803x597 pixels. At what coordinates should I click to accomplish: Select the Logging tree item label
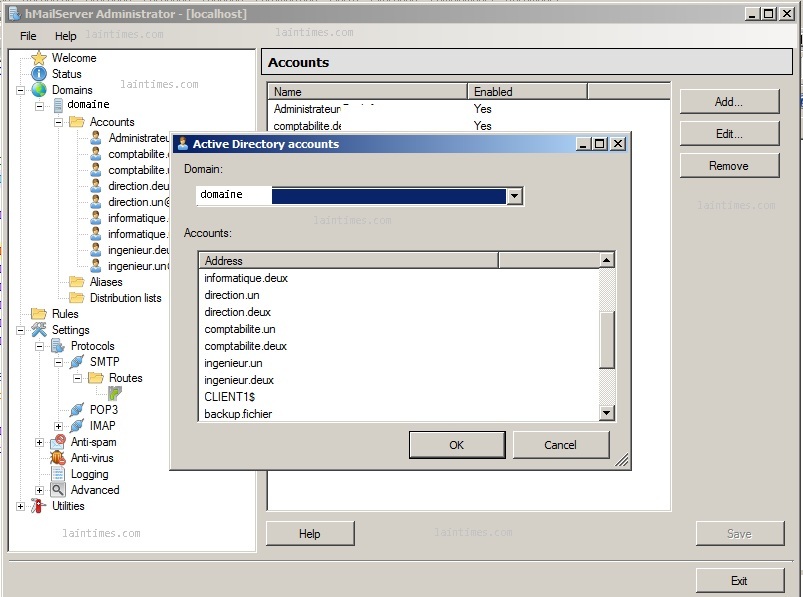(90, 474)
